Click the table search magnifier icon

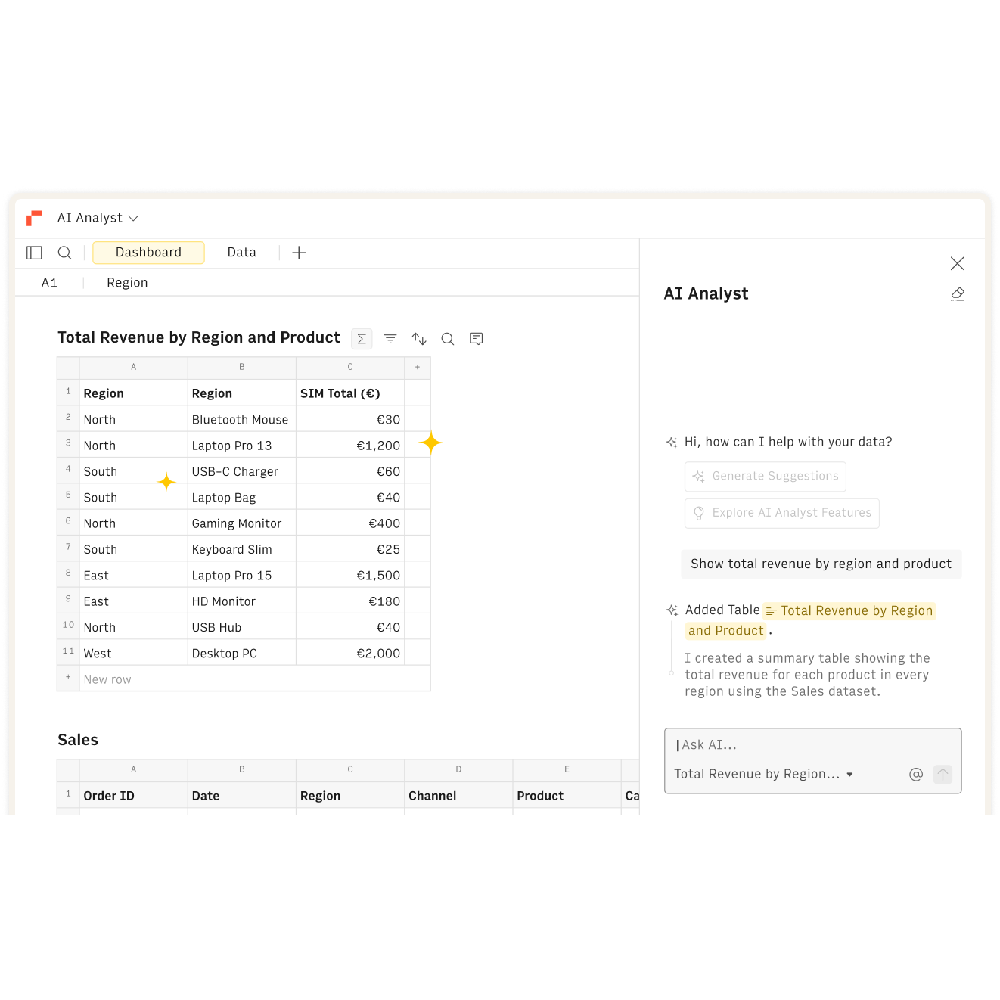(448, 339)
